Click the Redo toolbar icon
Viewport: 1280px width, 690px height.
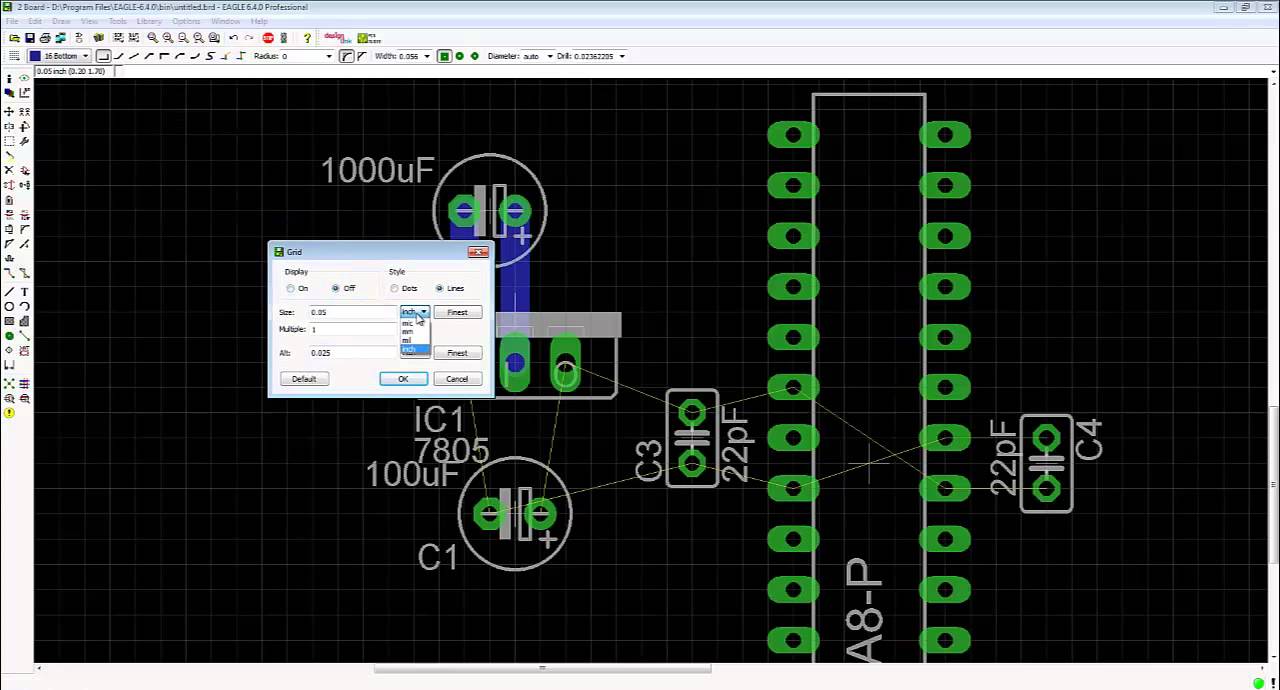pyautogui.click(x=249, y=38)
